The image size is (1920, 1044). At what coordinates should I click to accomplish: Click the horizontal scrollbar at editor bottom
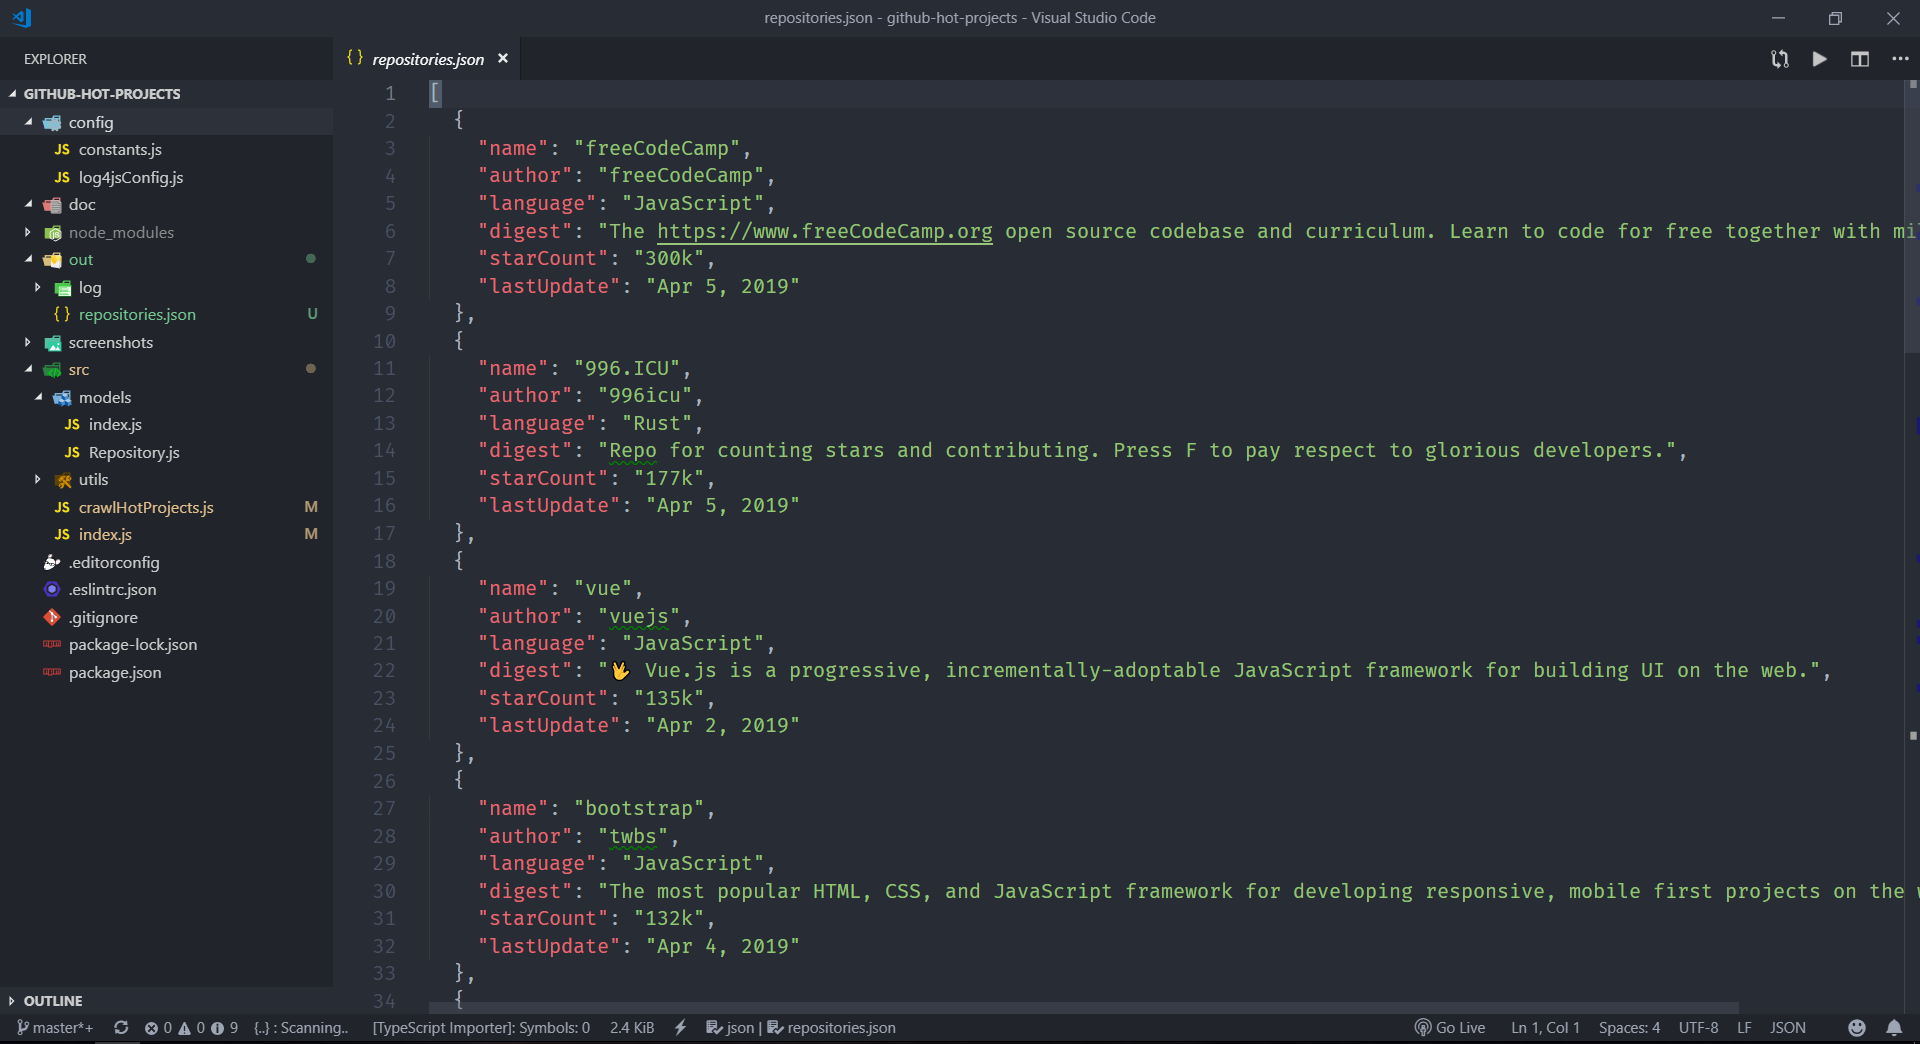pos(1083,1008)
